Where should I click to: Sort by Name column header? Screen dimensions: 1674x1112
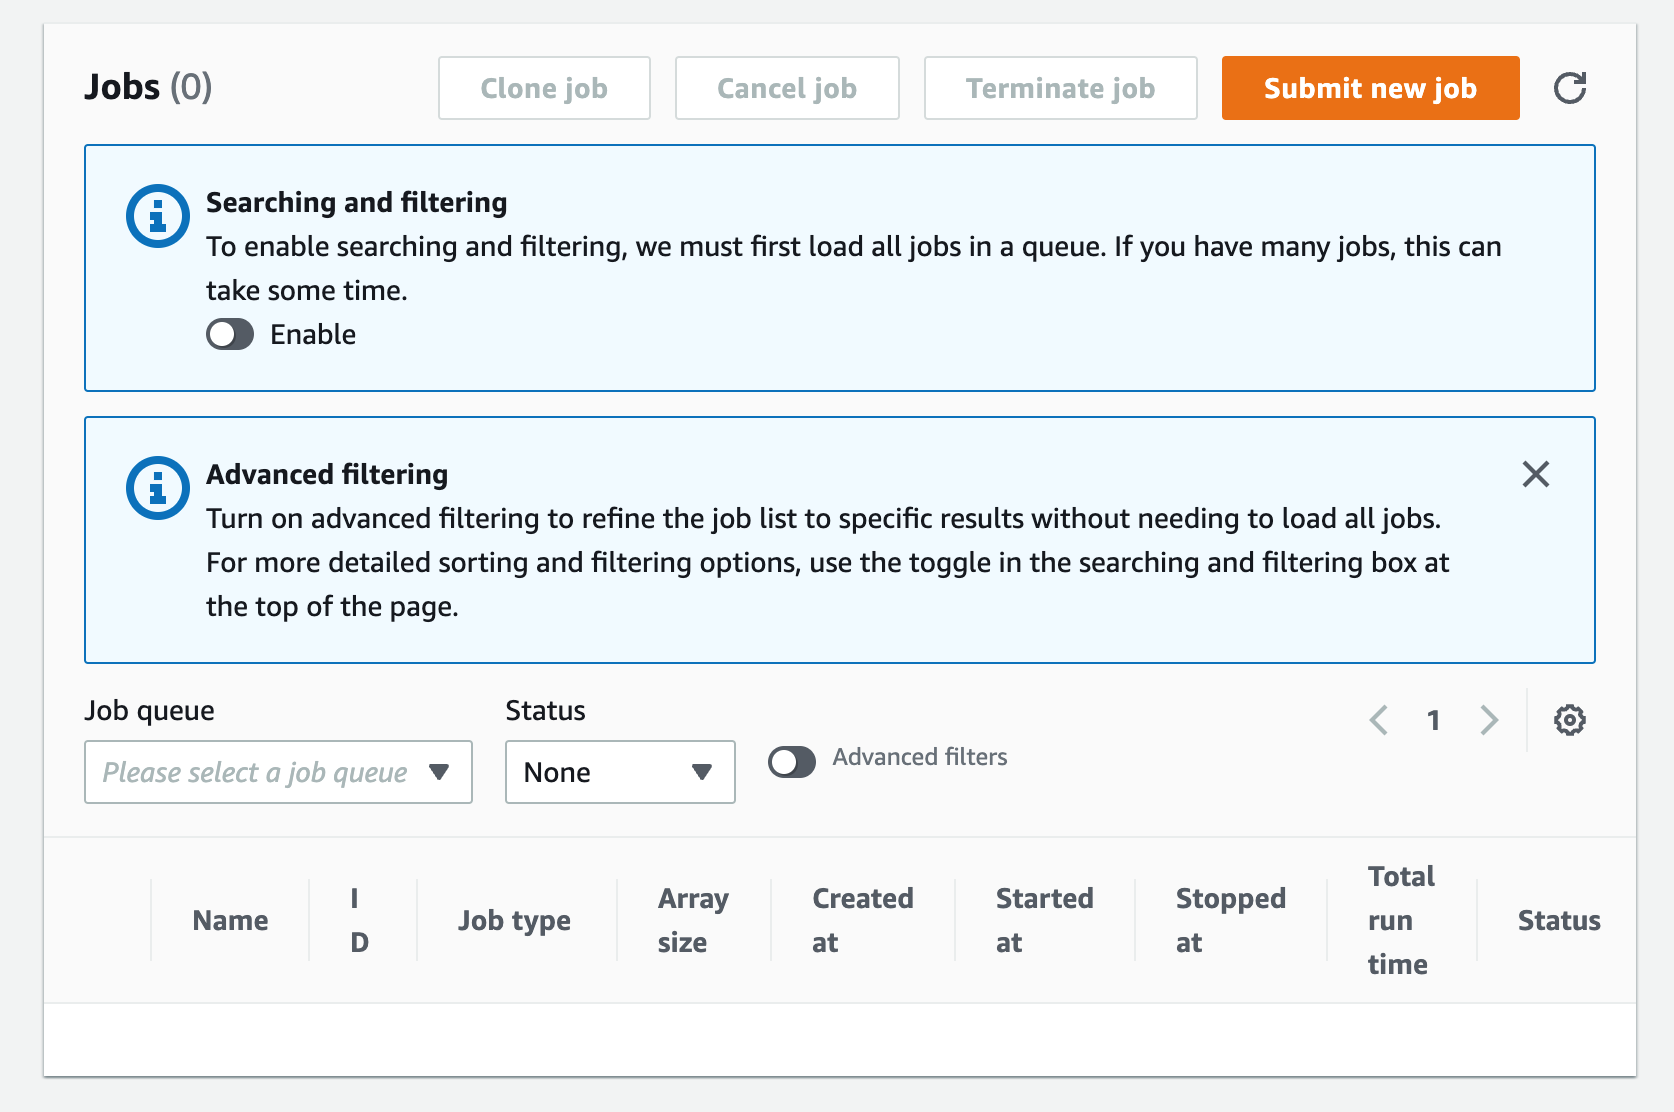click(230, 920)
